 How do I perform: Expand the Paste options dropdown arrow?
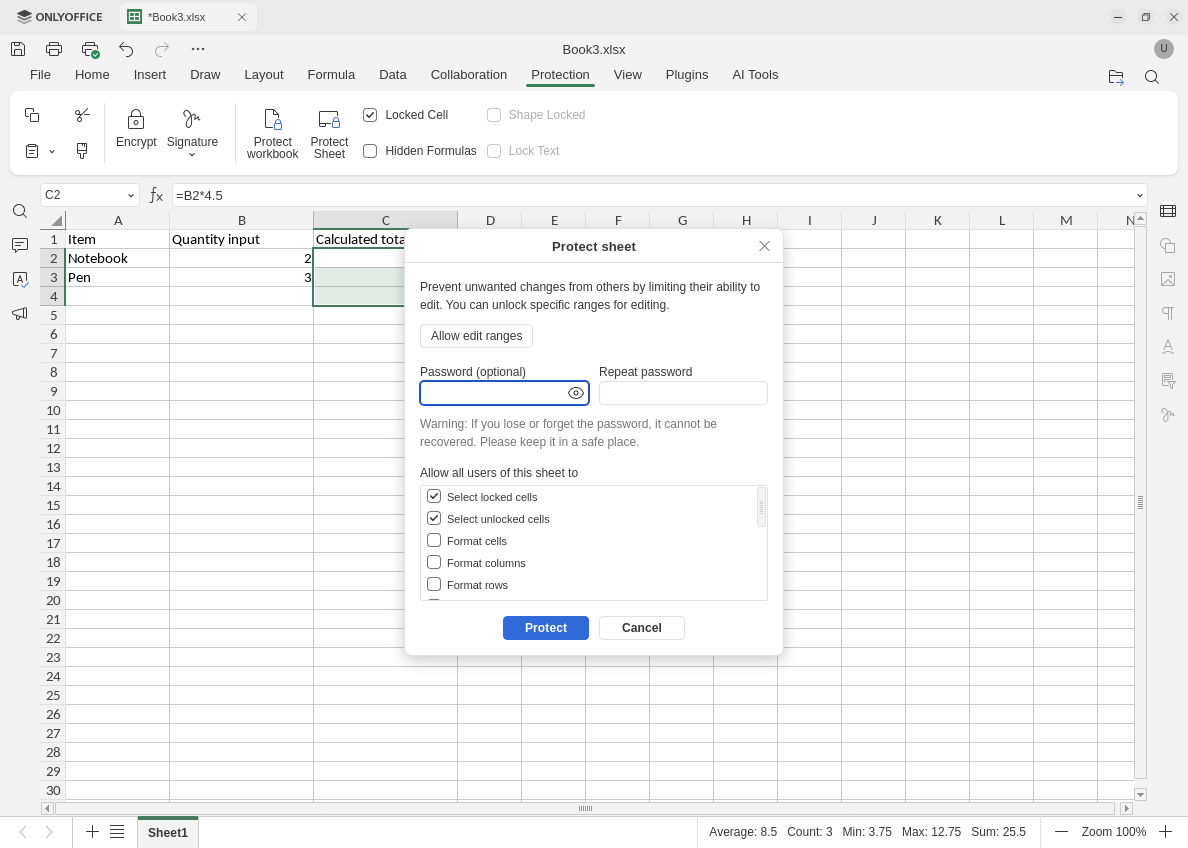[x=52, y=152]
